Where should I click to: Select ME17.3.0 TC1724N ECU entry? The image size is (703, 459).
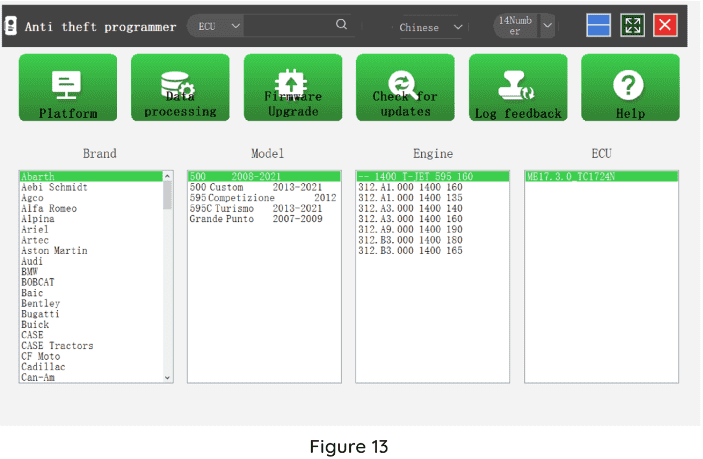click(x=570, y=177)
